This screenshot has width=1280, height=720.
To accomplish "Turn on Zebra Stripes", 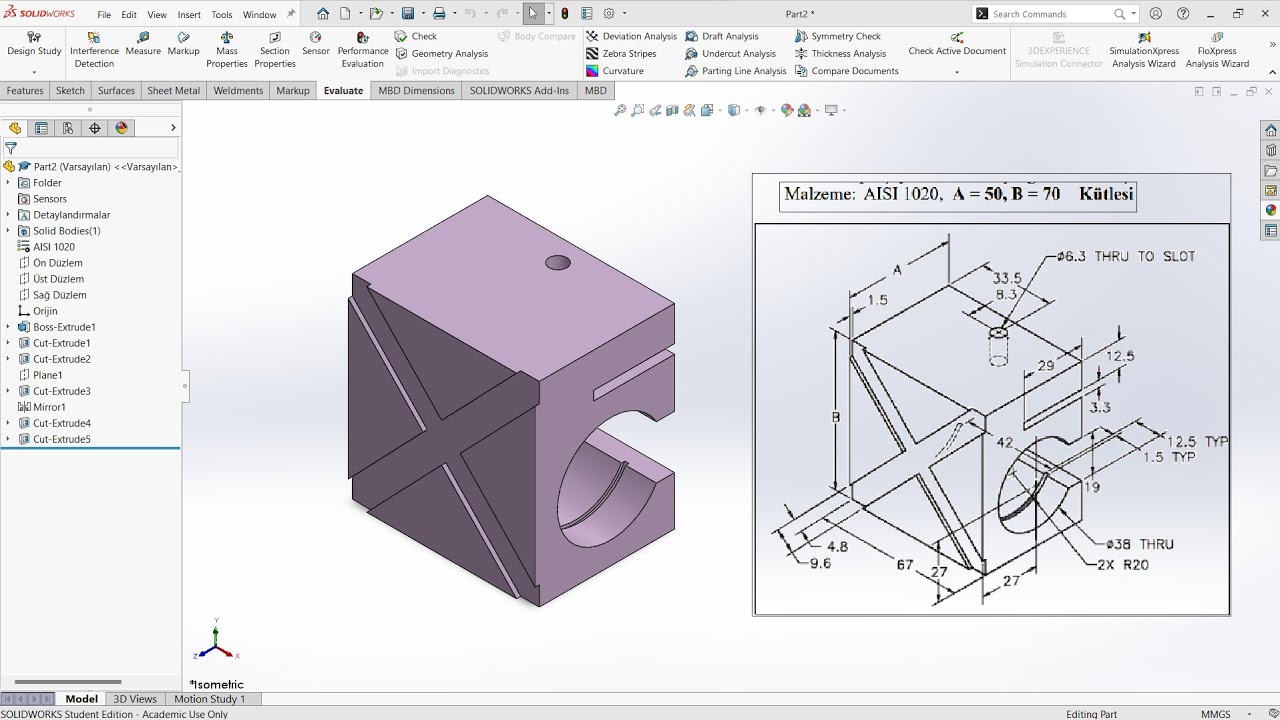I will click(x=621, y=54).
